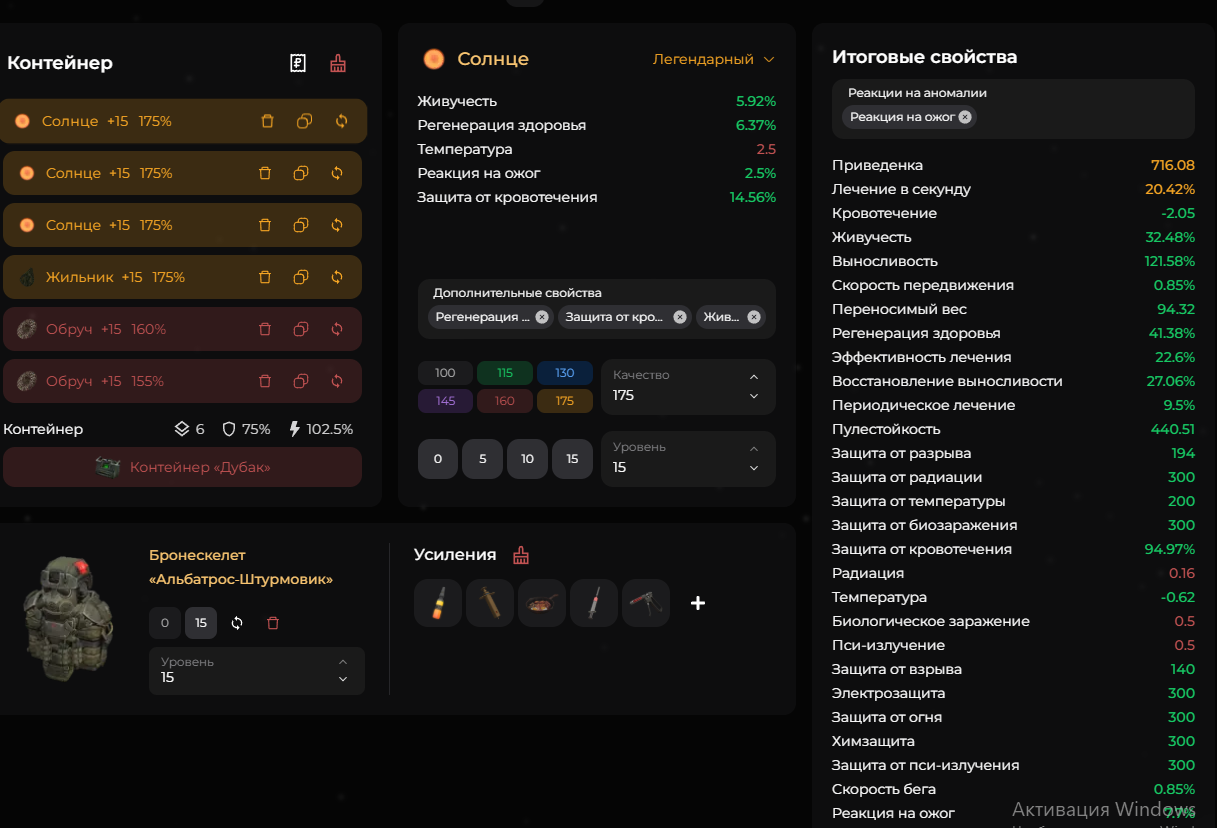Click the refresh icon on Обруч 155% row

point(337,381)
